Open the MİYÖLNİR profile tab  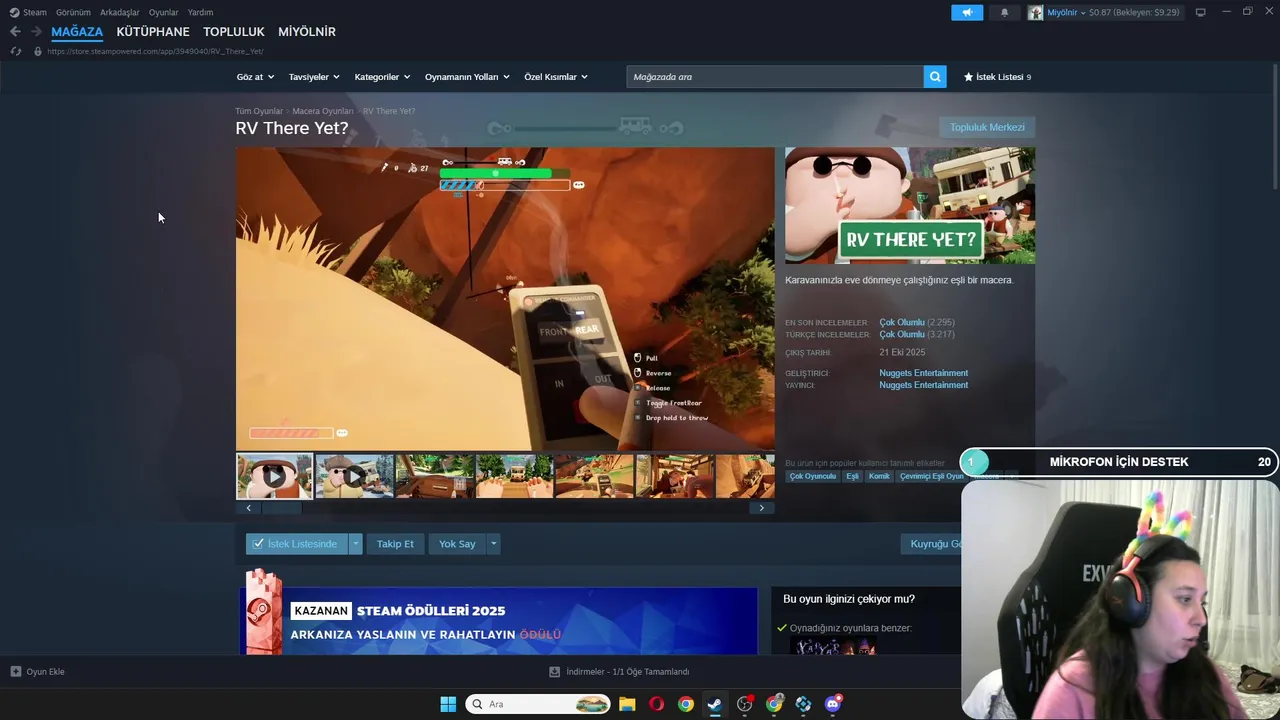point(307,32)
